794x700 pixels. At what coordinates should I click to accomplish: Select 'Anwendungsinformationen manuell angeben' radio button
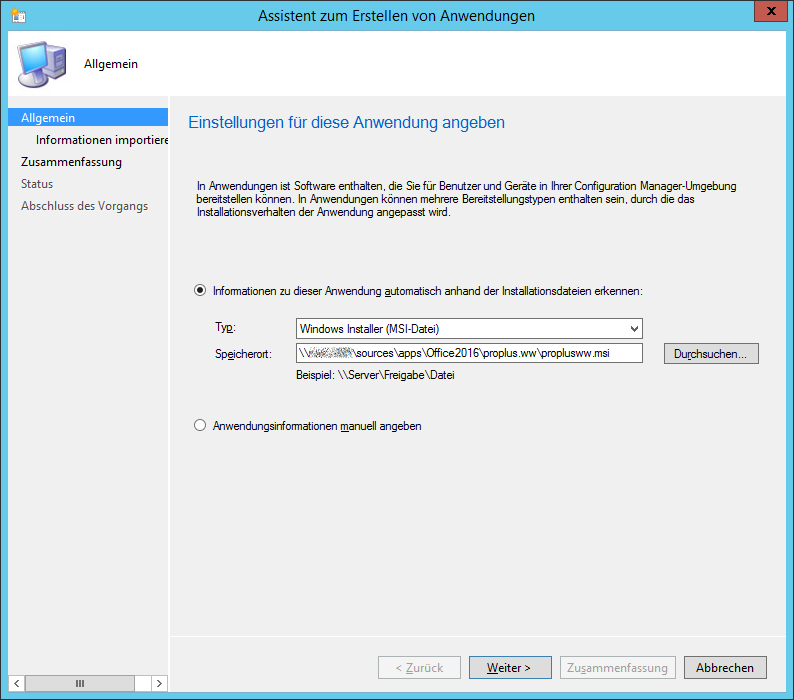(199, 426)
